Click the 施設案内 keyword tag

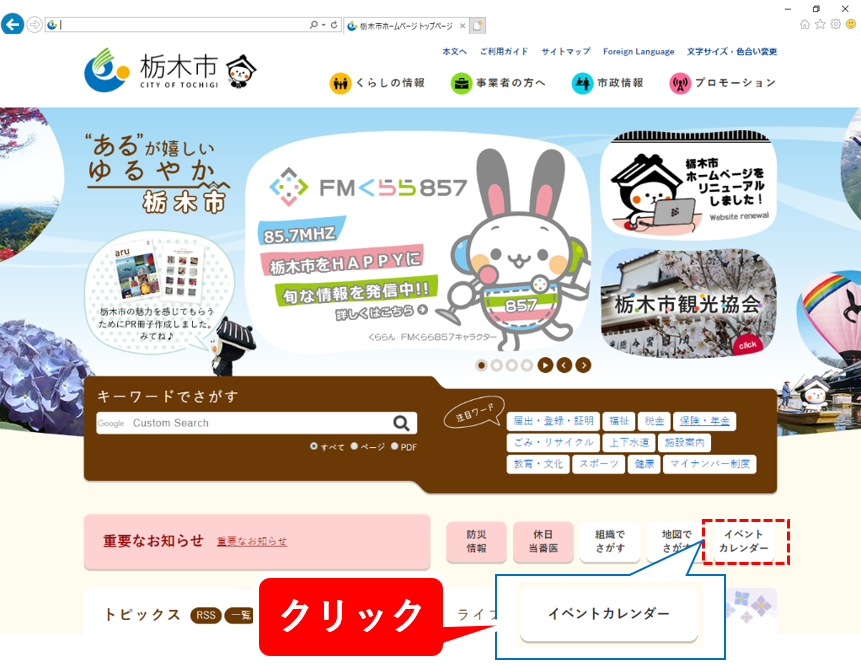tap(685, 442)
